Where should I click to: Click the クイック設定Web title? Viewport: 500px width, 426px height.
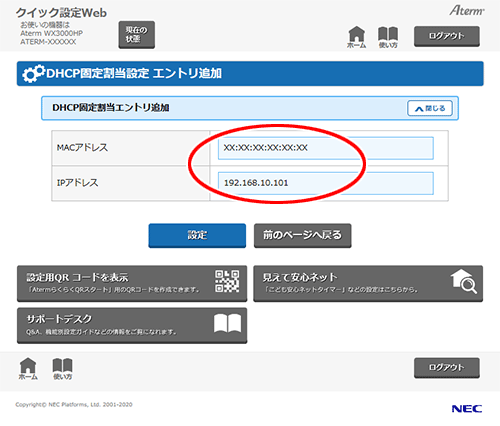pyautogui.click(x=61, y=13)
